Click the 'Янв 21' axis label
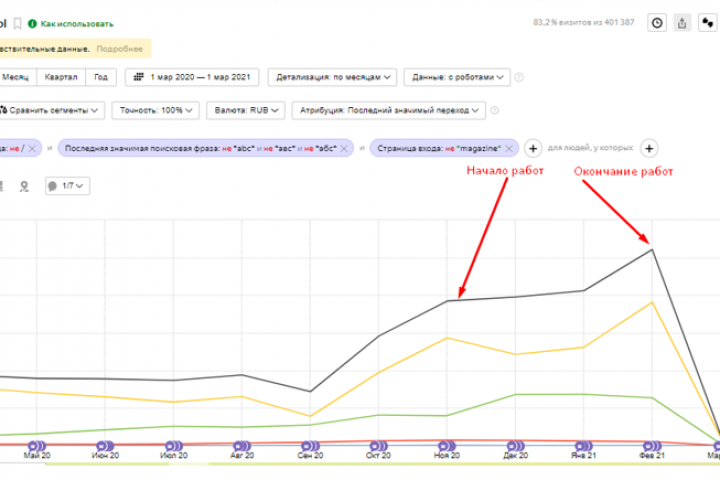 [x=584, y=456]
